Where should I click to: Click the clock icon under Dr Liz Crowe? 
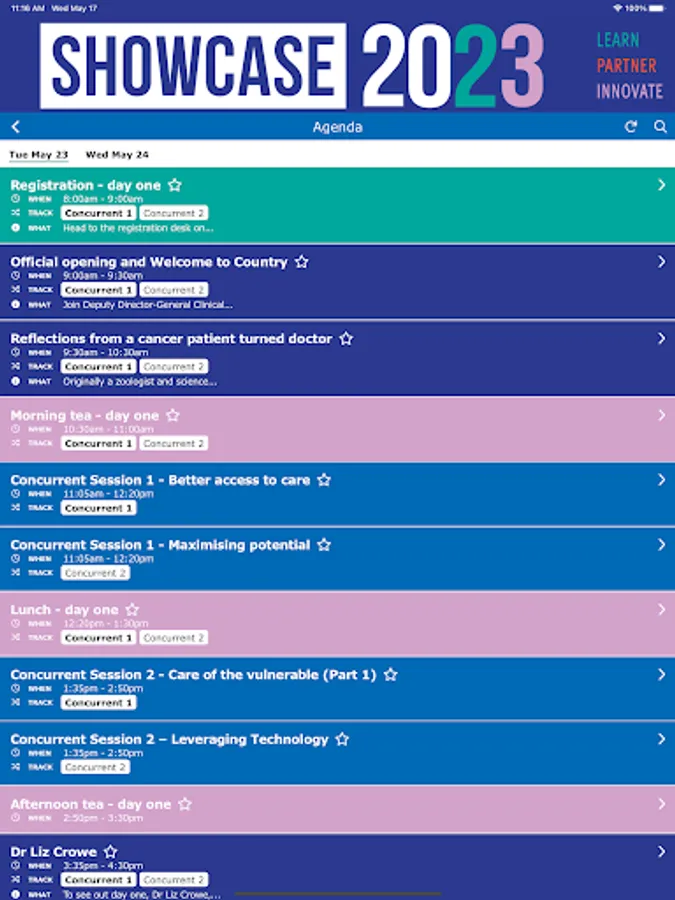[15, 865]
